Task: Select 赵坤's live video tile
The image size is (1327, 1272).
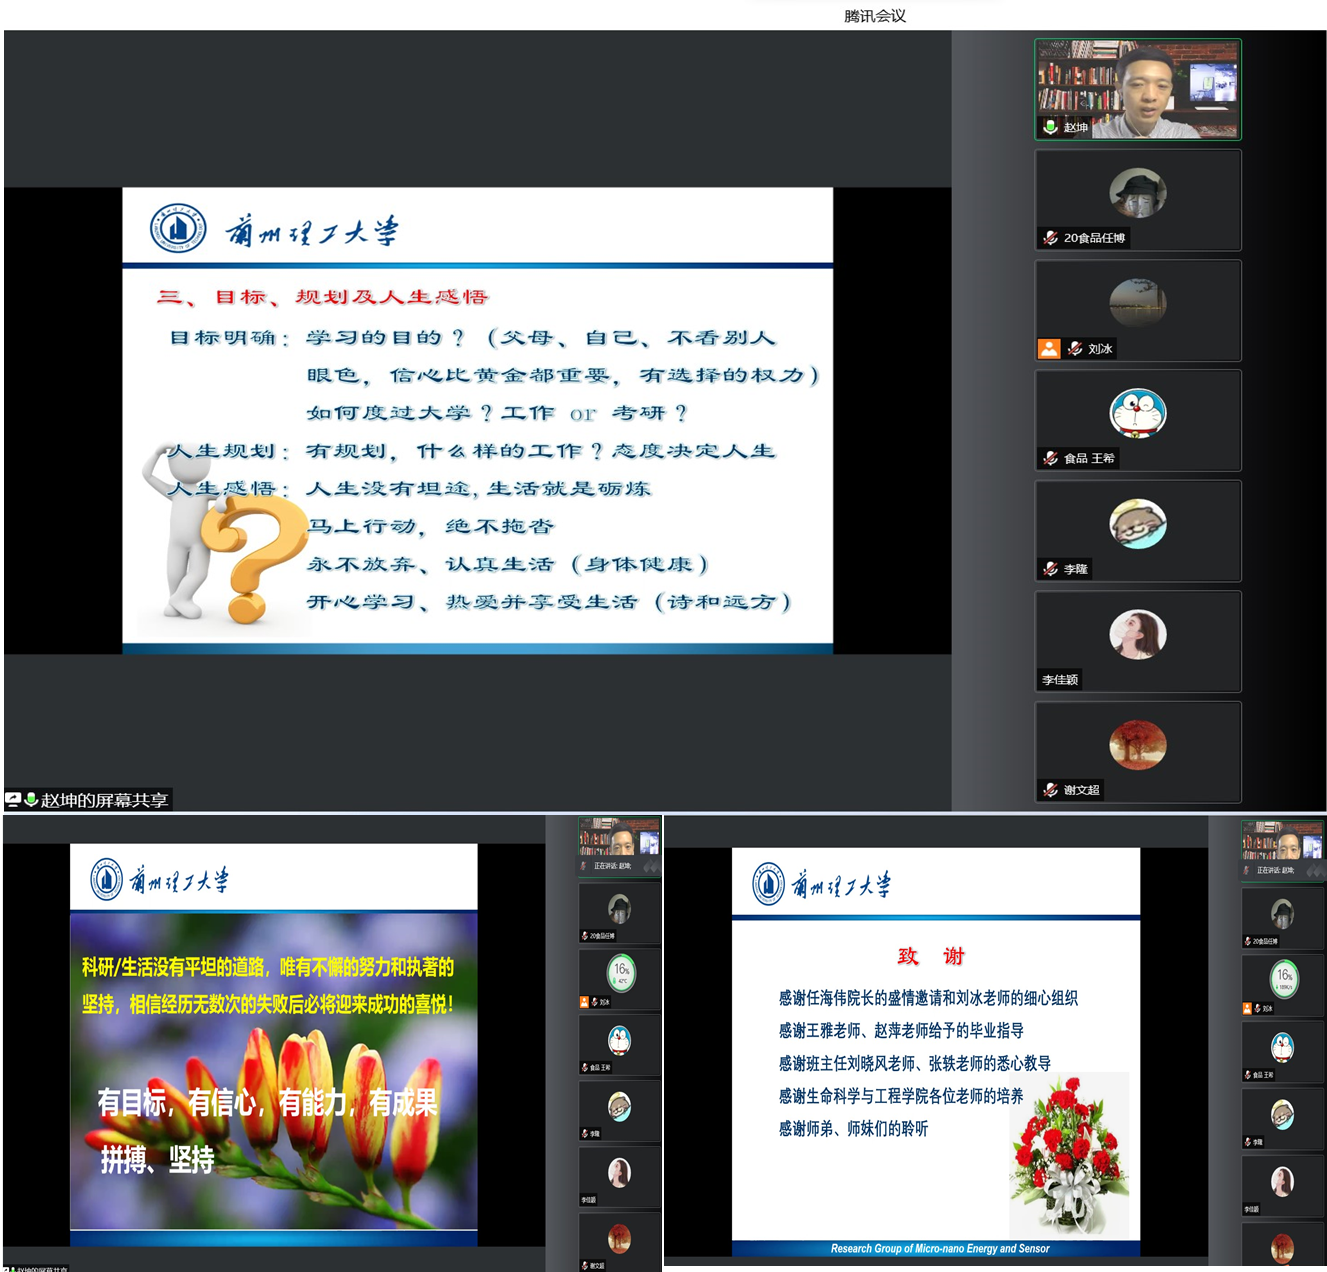Action: [1138, 89]
